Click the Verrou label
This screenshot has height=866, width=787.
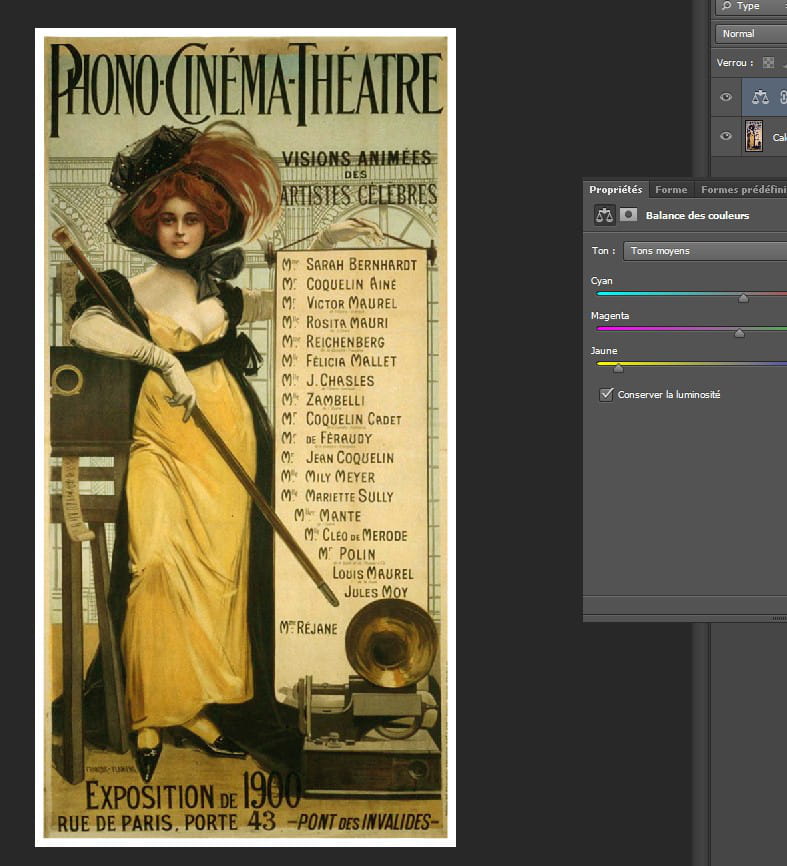tap(735, 63)
